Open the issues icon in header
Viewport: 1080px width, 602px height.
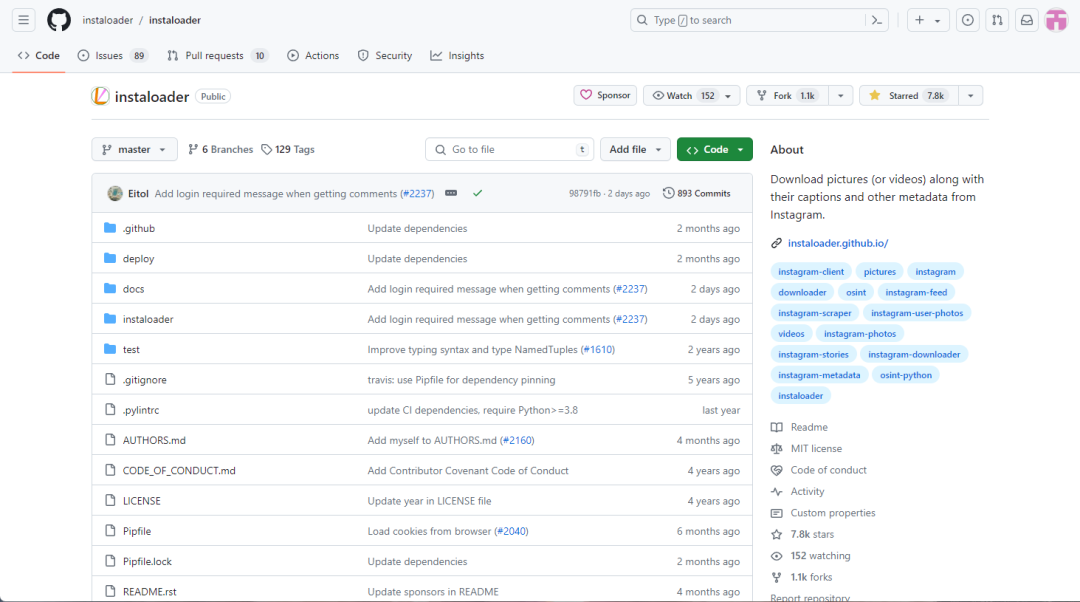pos(967,20)
